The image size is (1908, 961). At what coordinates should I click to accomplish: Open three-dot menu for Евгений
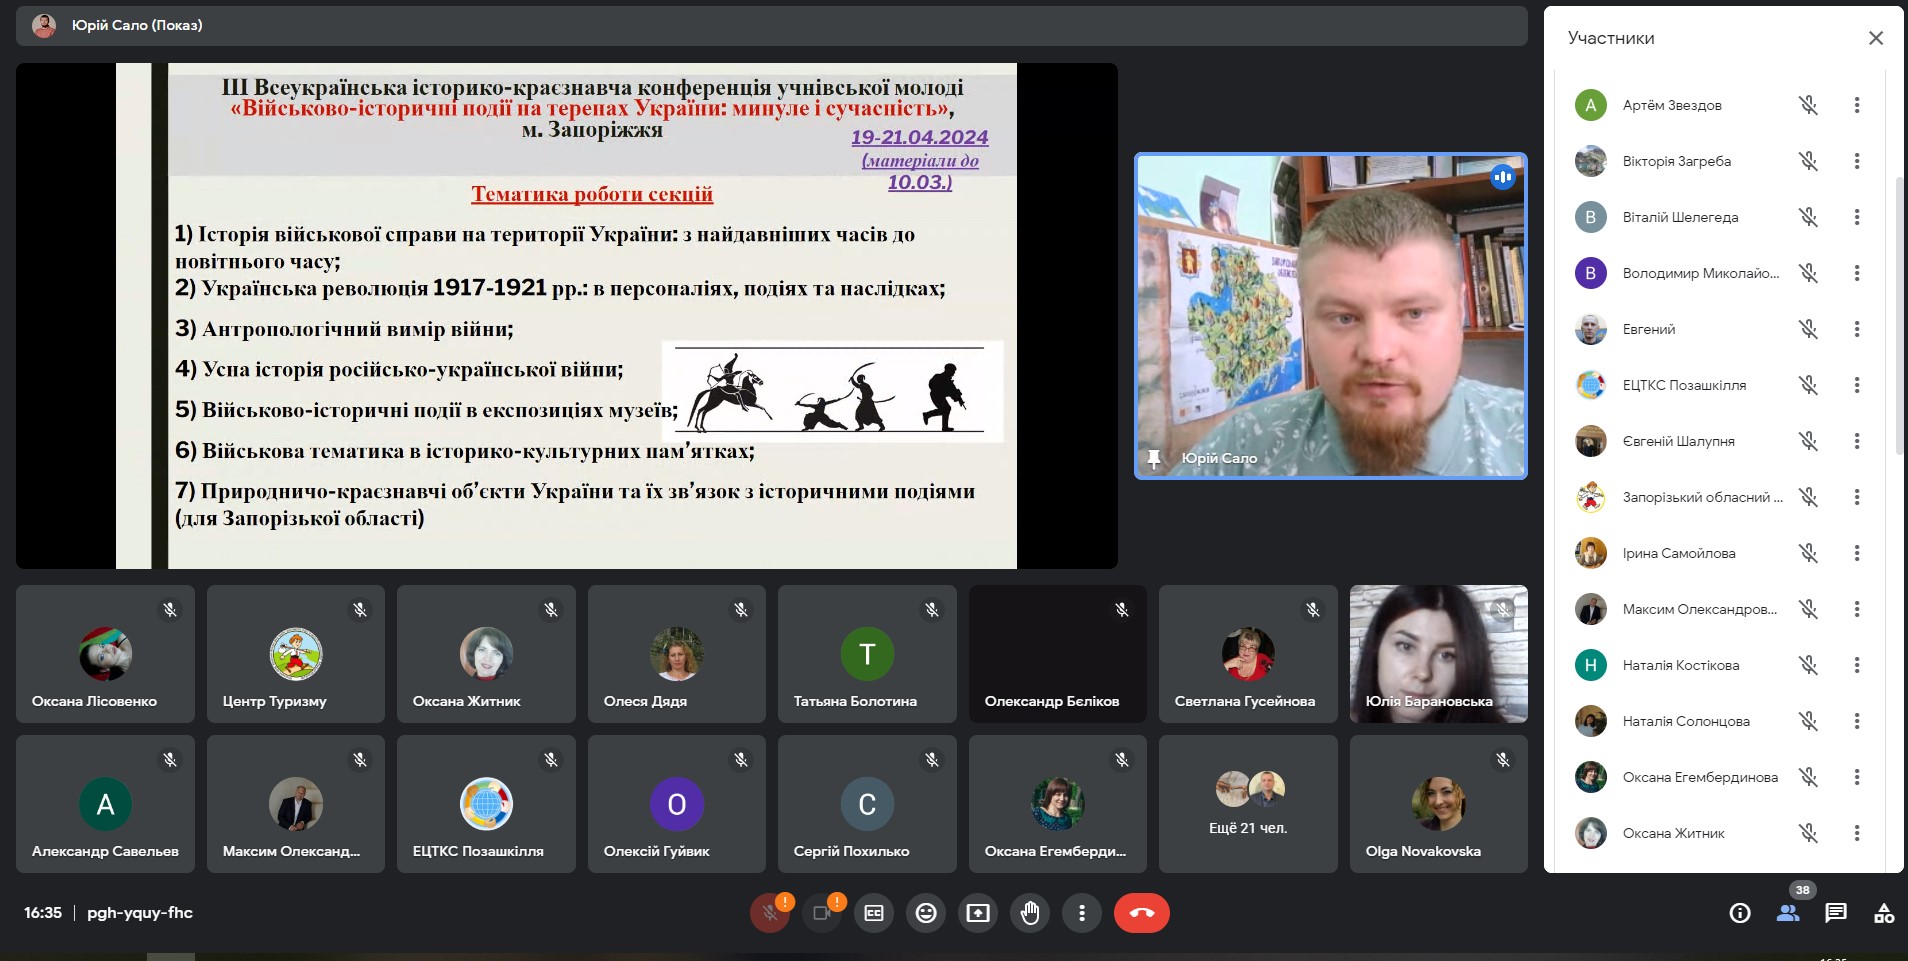1857,329
